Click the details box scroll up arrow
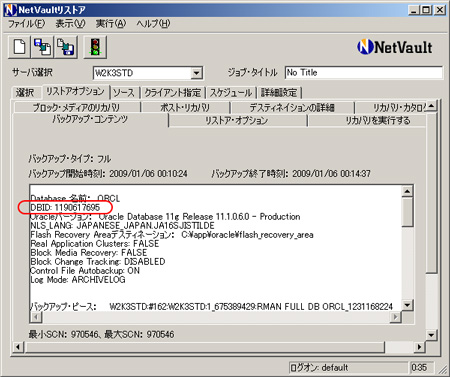The image size is (450, 377). [x=407, y=191]
